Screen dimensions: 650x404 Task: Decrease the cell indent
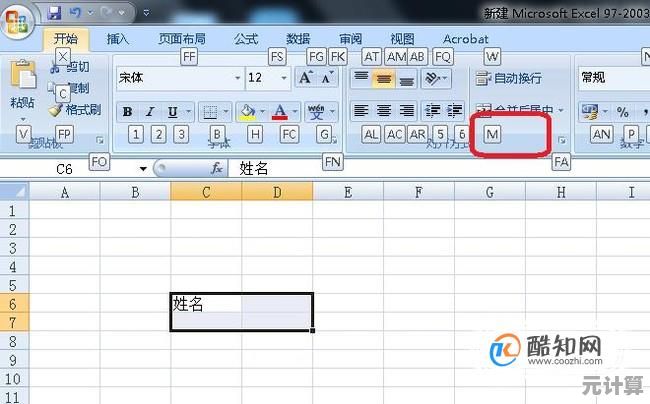(x=433, y=111)
